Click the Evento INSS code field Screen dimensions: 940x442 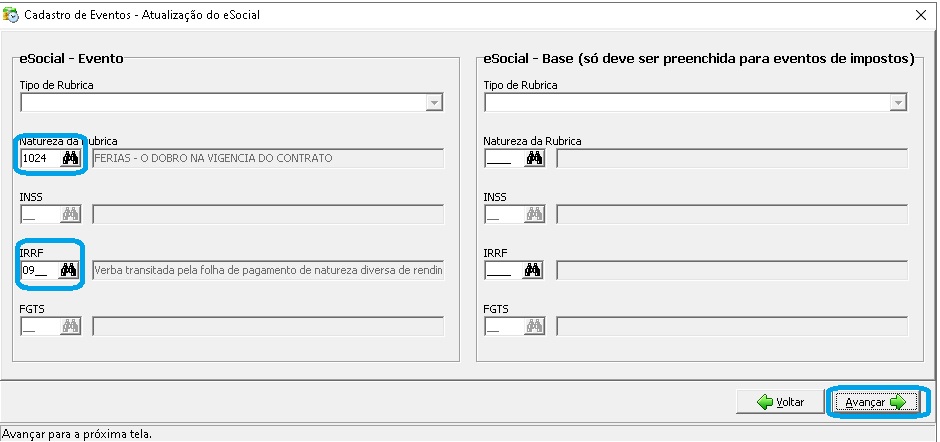pyautogui.click(x=39, y=214)
